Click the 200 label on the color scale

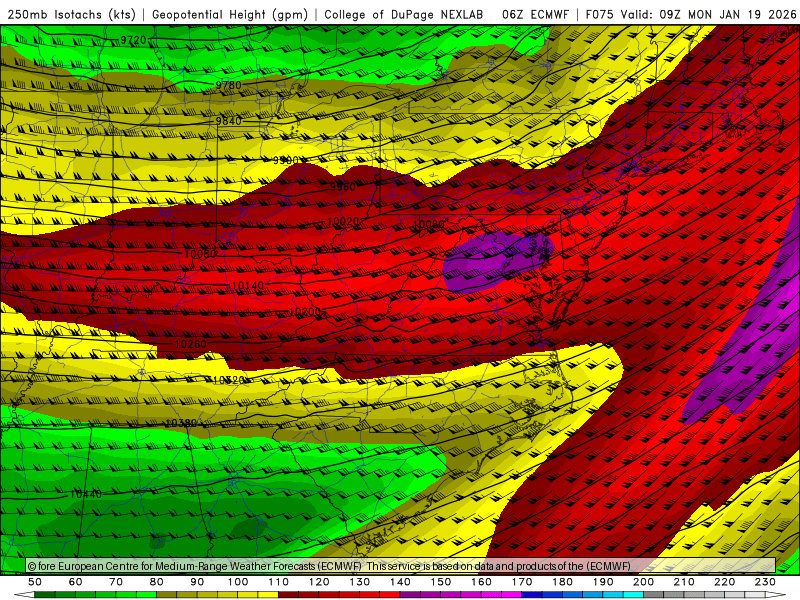coord(644,582)
